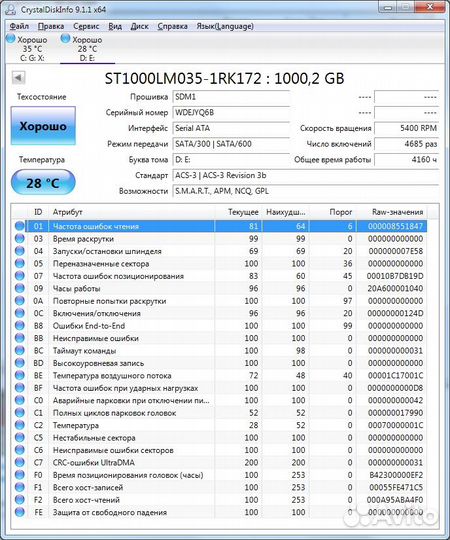Open the Правка menu

tap(51, 26)
